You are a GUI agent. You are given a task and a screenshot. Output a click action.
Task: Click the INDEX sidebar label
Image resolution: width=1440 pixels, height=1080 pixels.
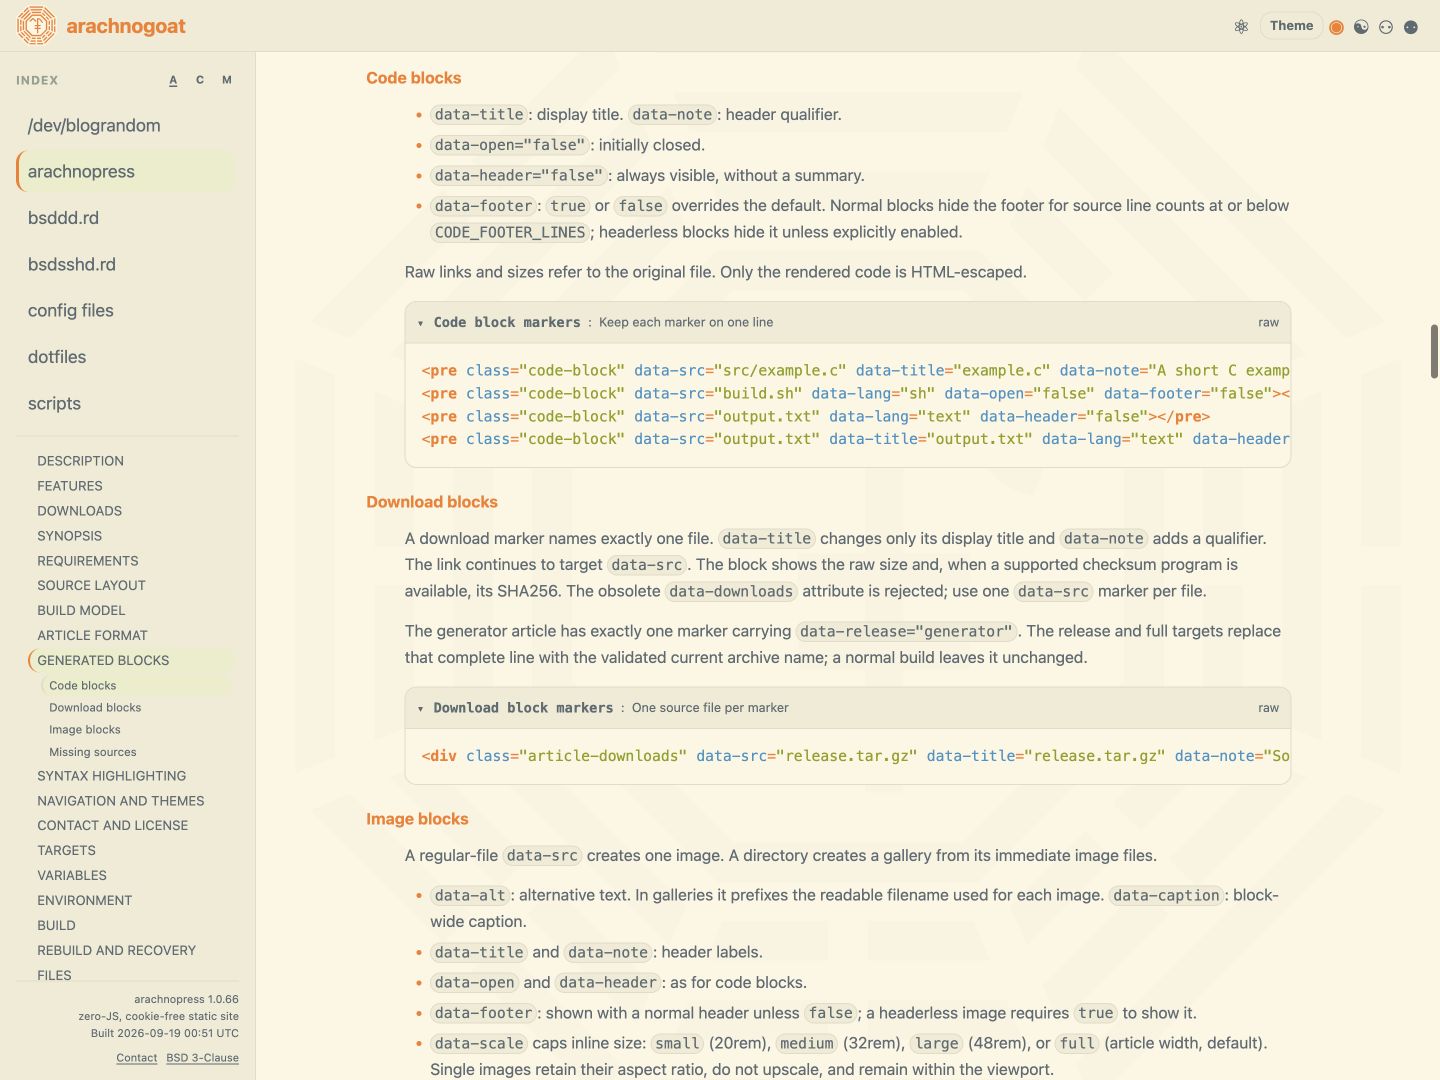pos(37,80)
